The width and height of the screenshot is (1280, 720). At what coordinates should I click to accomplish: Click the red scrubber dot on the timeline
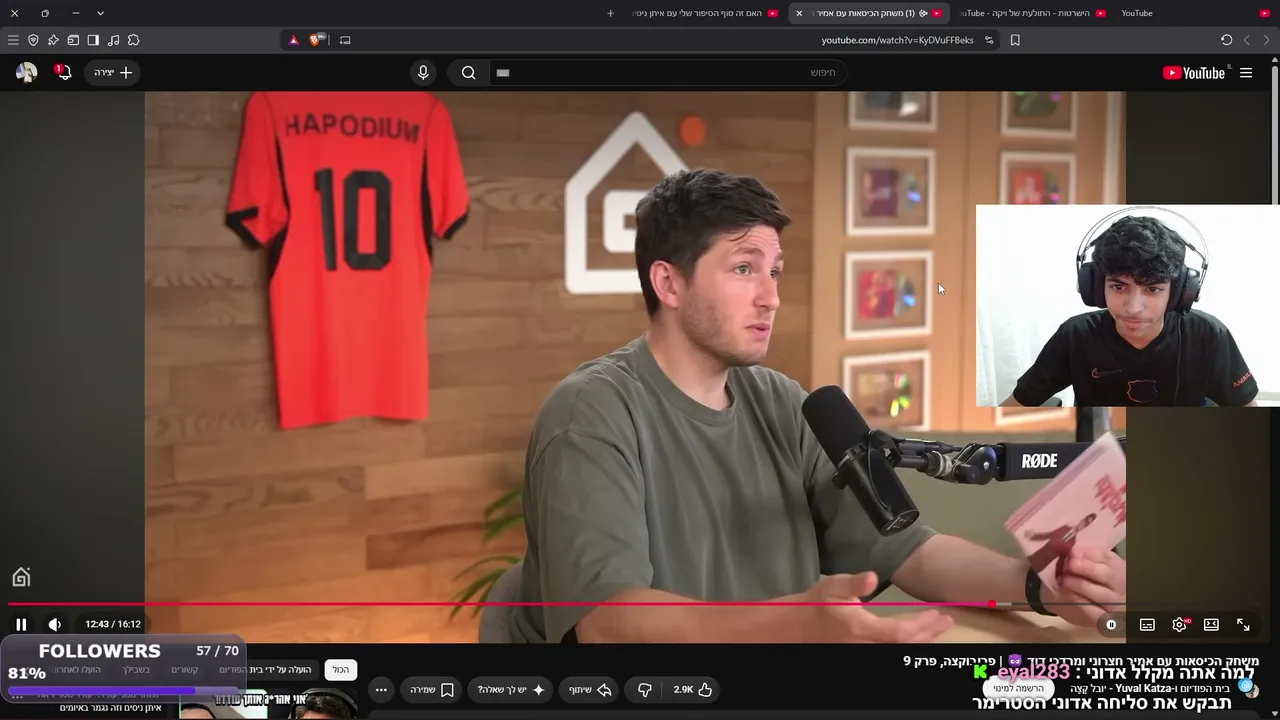tap(992, 604)
